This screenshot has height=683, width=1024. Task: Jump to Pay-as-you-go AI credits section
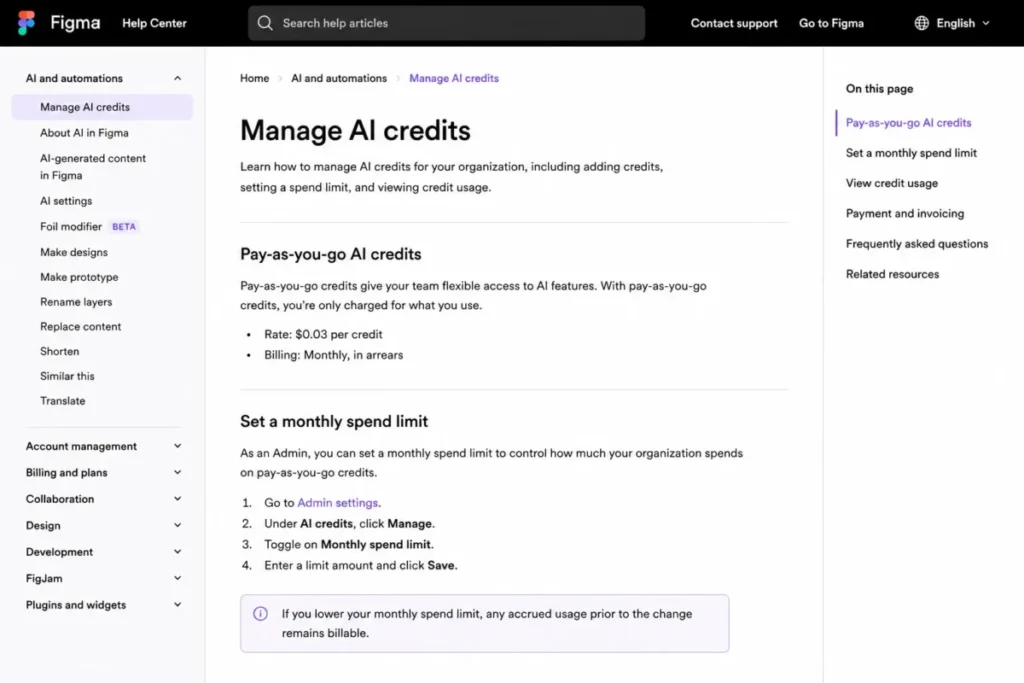908,123
